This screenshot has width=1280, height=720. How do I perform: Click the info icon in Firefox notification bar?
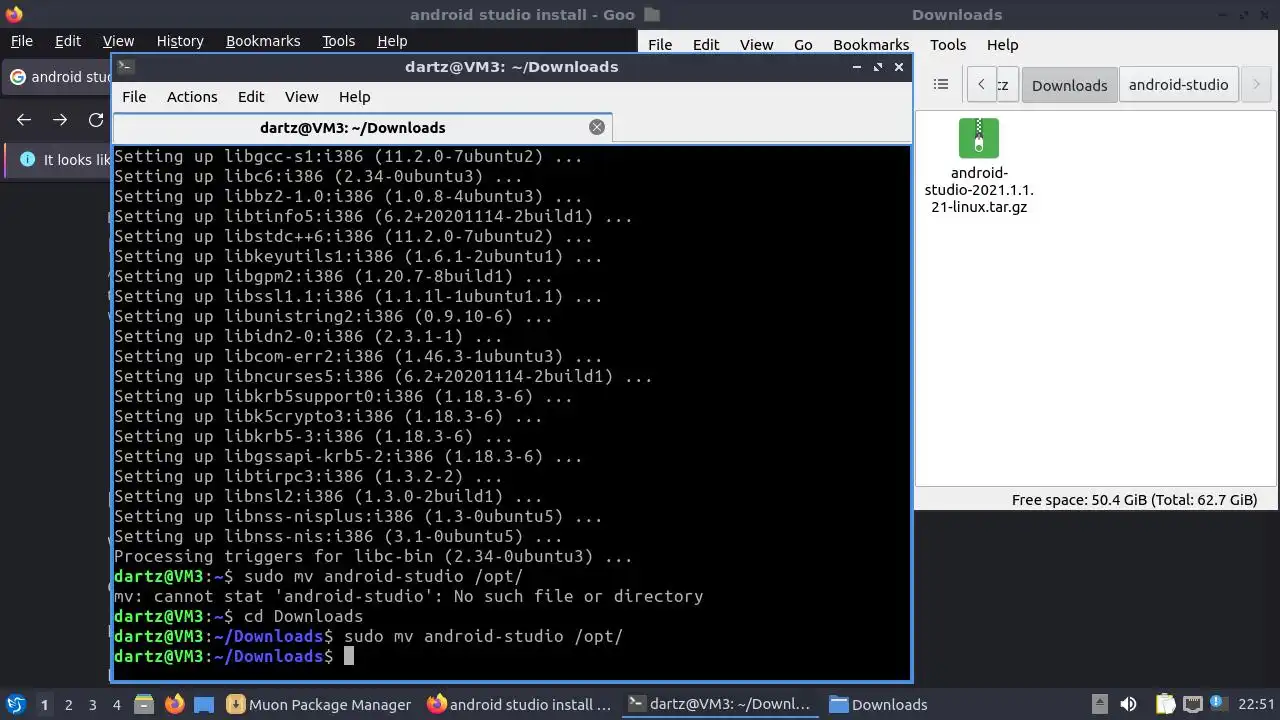27,160
